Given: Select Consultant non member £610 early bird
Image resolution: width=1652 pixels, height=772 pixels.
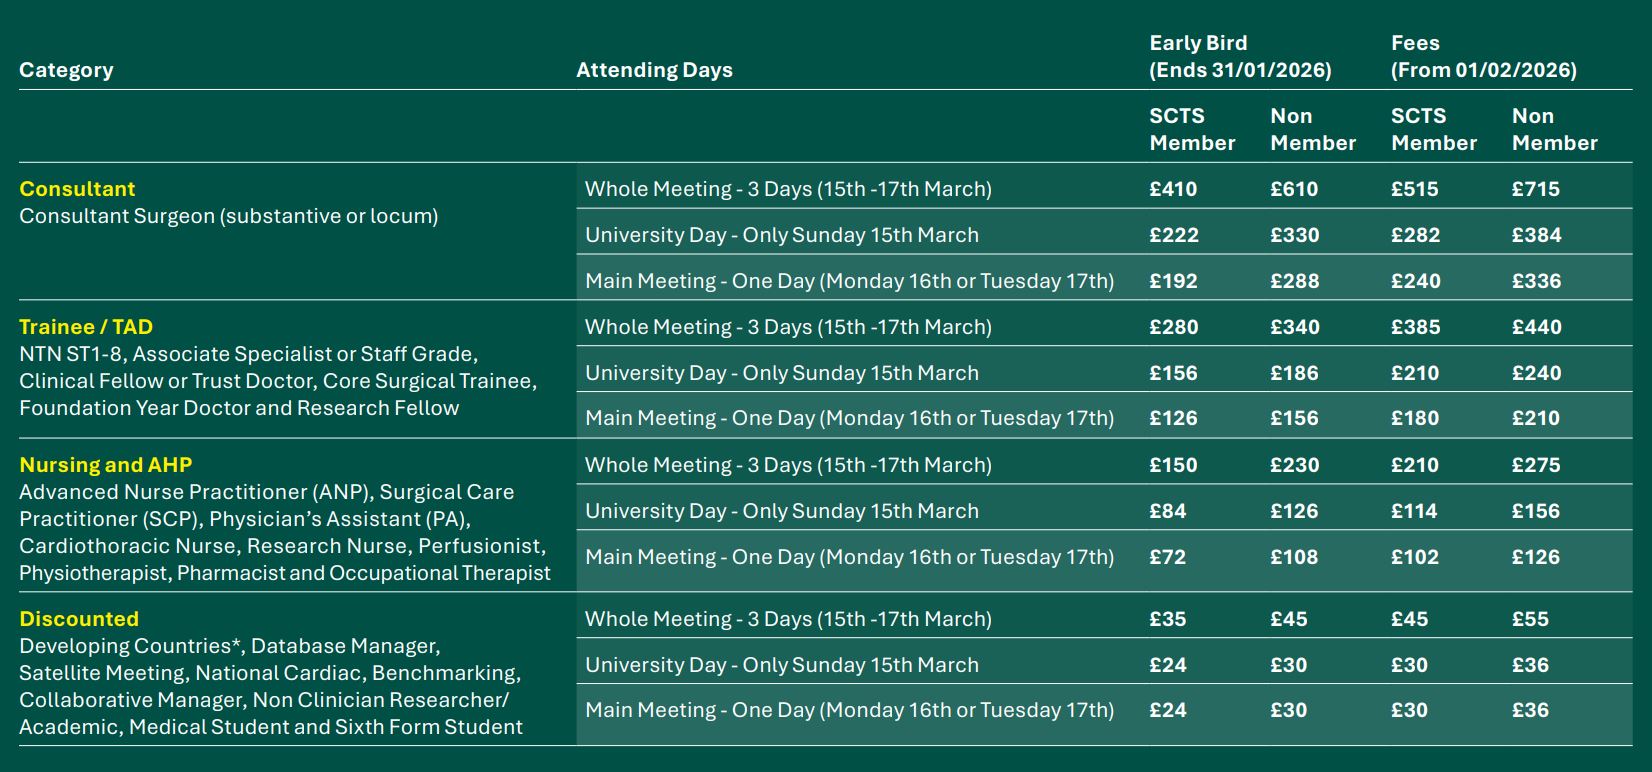Looking at the screenshot, I should [1294, 189].
